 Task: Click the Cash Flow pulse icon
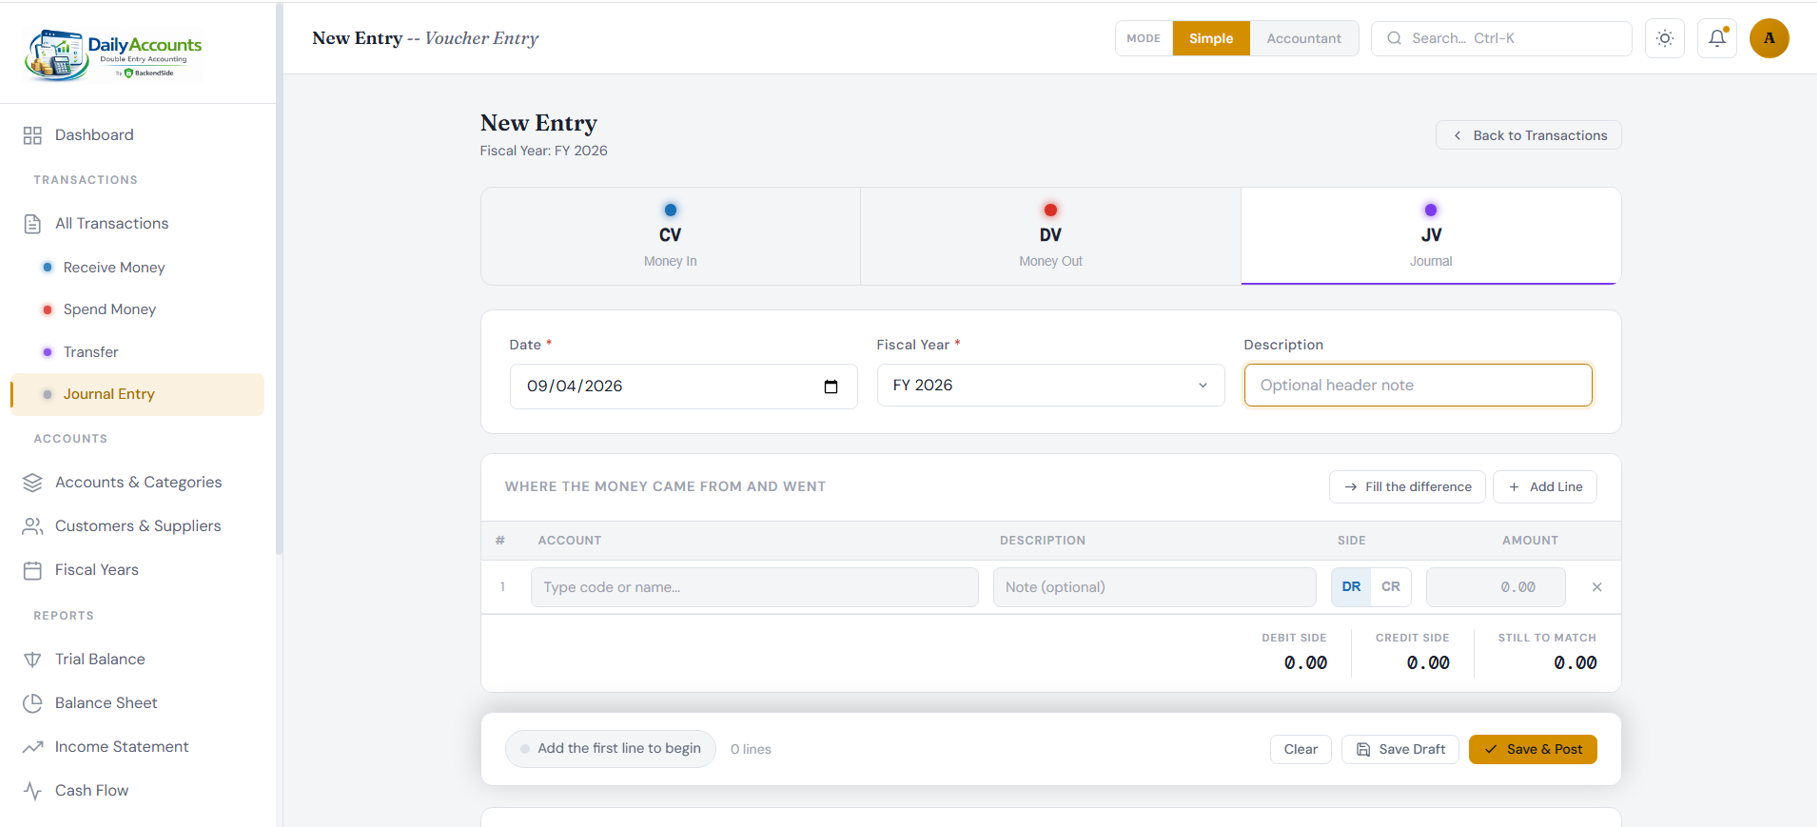point(32,791)
